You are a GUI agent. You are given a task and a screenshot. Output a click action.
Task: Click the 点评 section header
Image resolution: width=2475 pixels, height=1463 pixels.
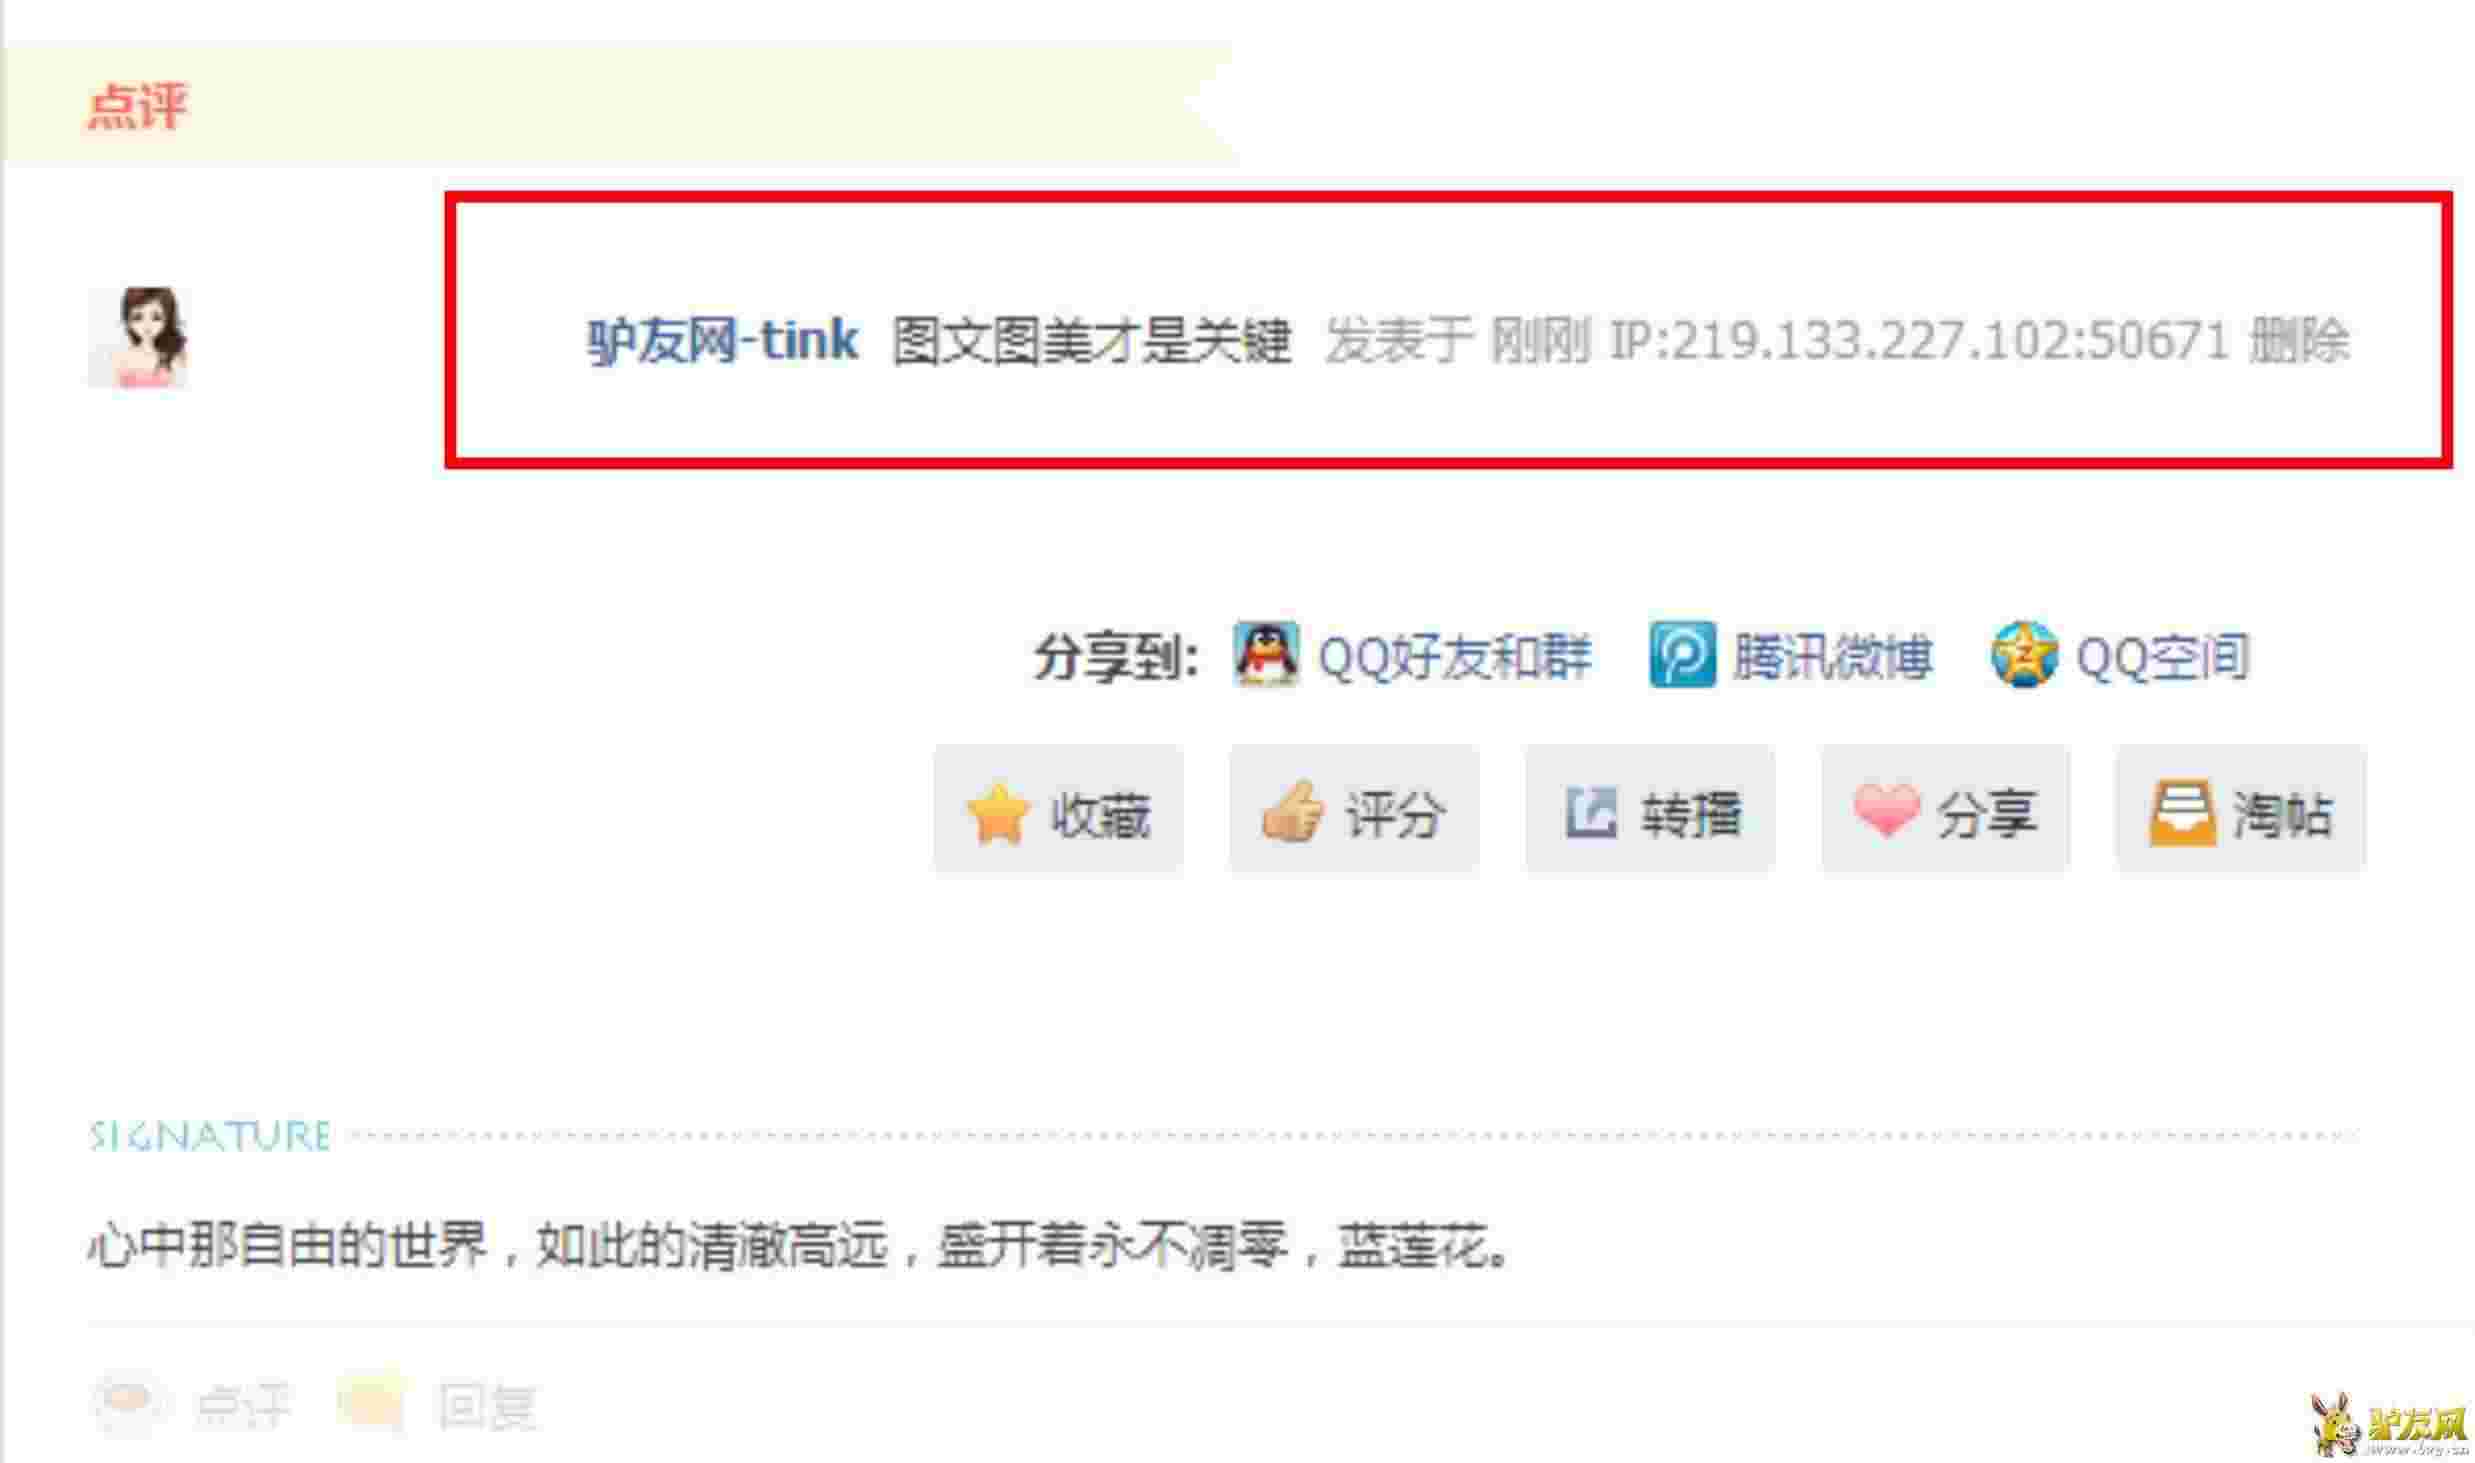(x=137, y=105)
